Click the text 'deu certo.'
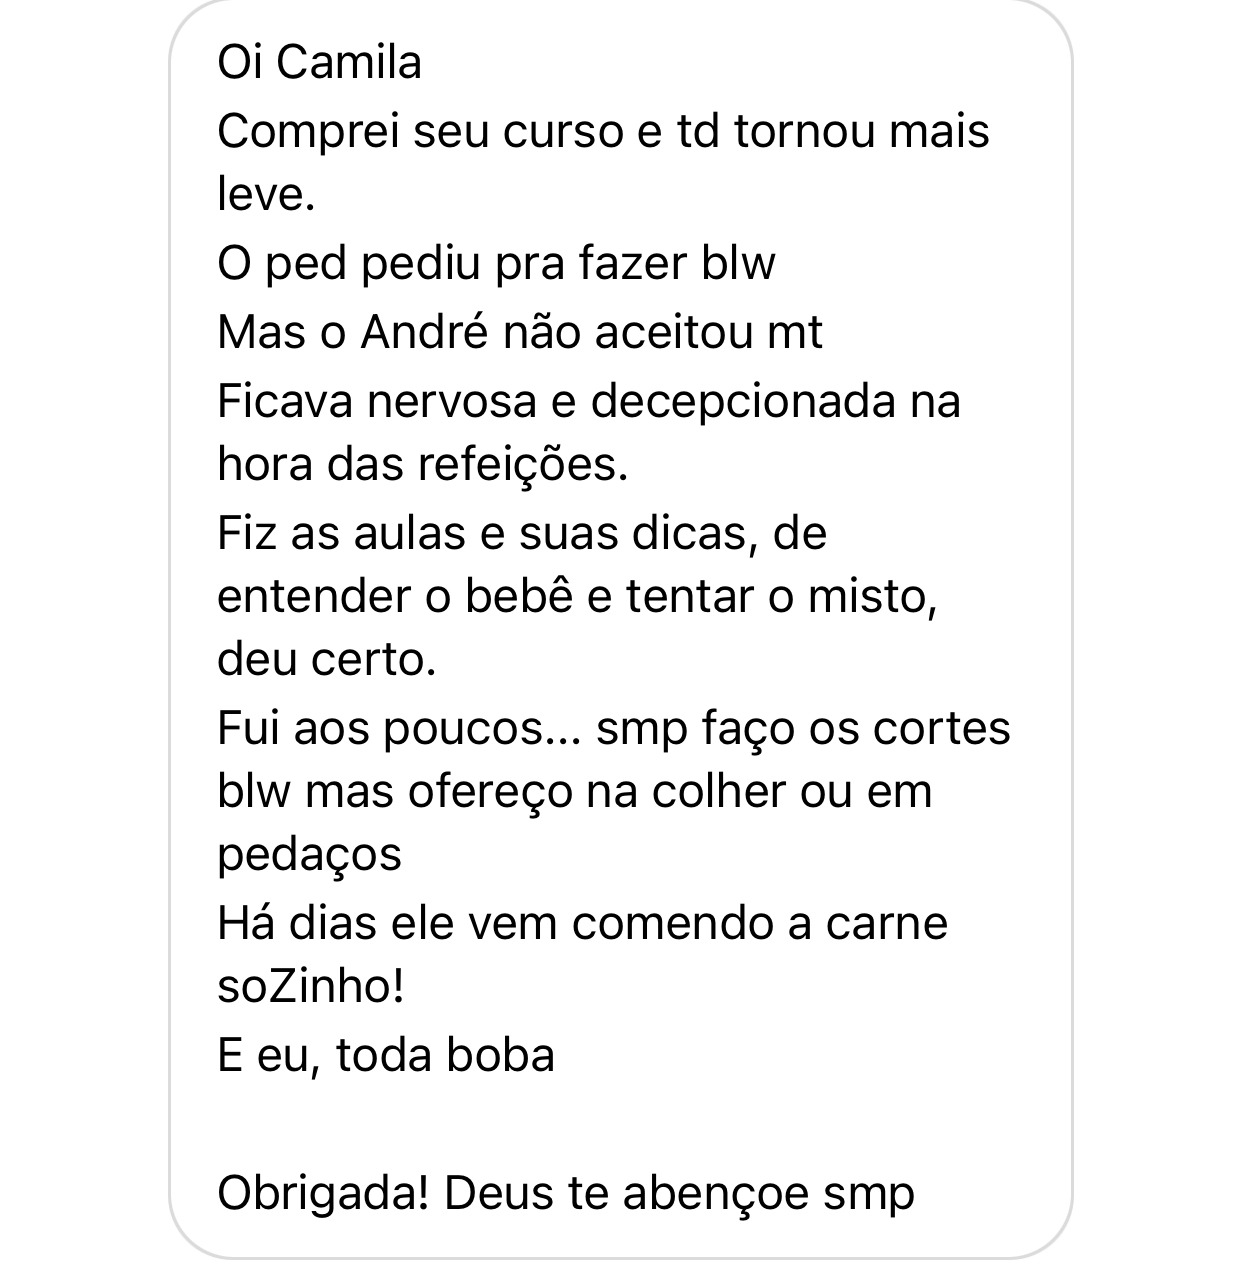Screen dimensions: 1242x1277 tap(327, 659)
